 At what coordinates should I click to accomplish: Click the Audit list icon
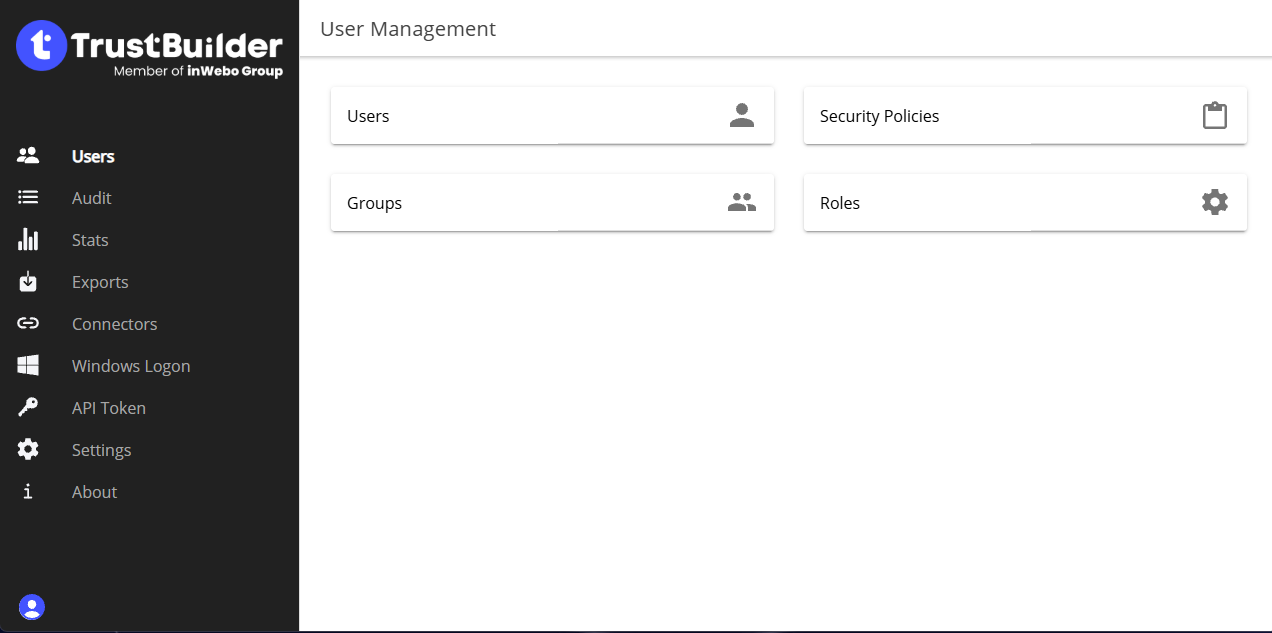(28, 198)
